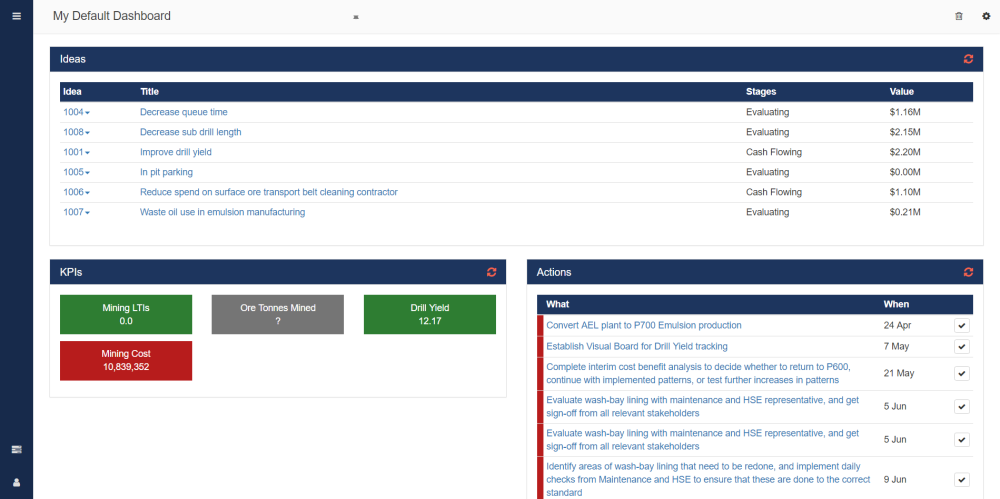This screenshot has width=1000, height=499.
Task: Tick the 9 Jun wash-bay lining action
Action: point(962,480)
